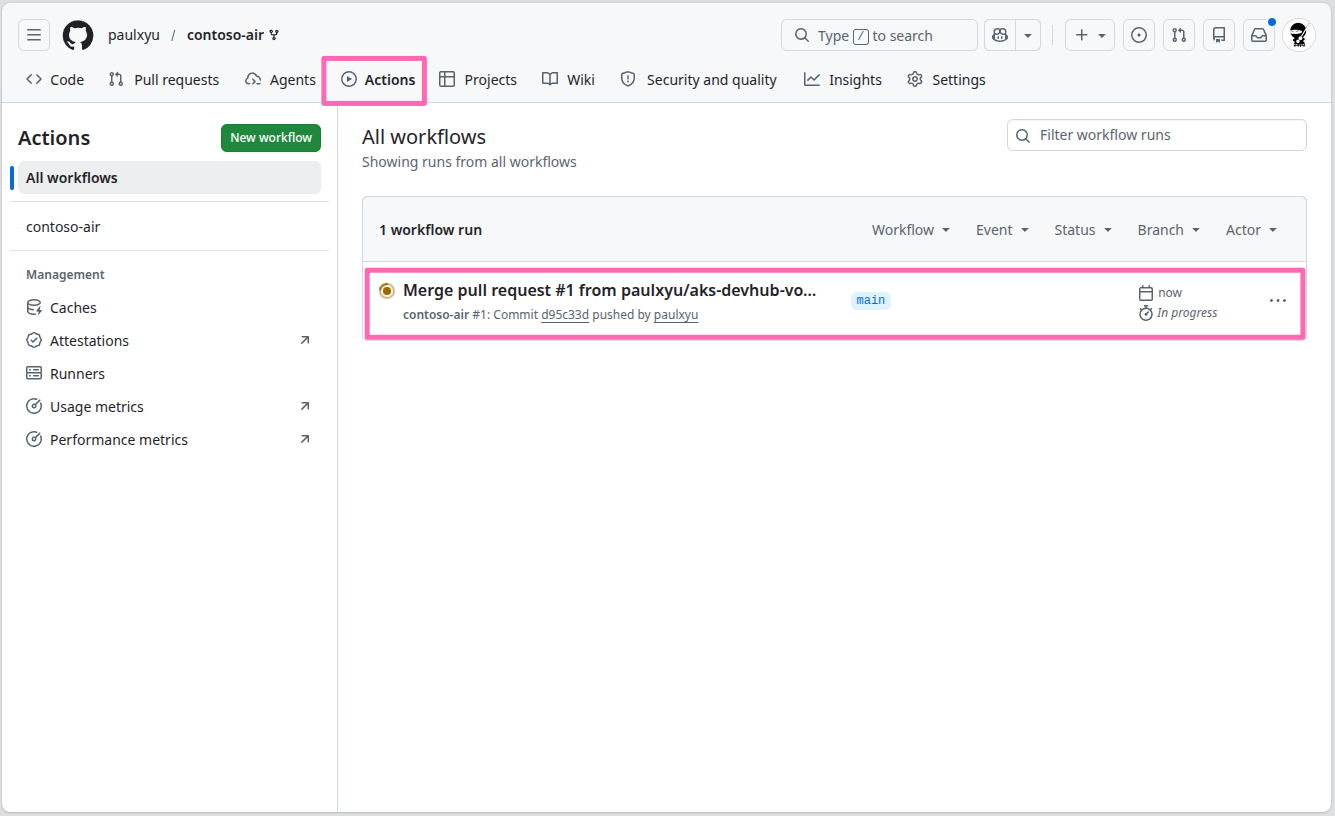Switch to the Code tab

pyautogui.click(x=55, y=80)
